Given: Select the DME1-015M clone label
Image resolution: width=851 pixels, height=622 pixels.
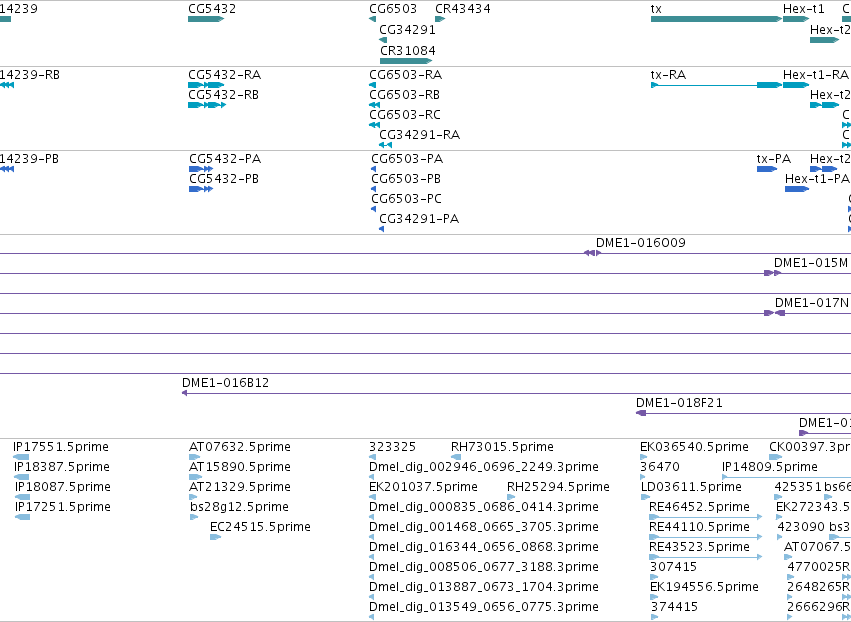Looking at the screenshot, I should pos(811,263).
